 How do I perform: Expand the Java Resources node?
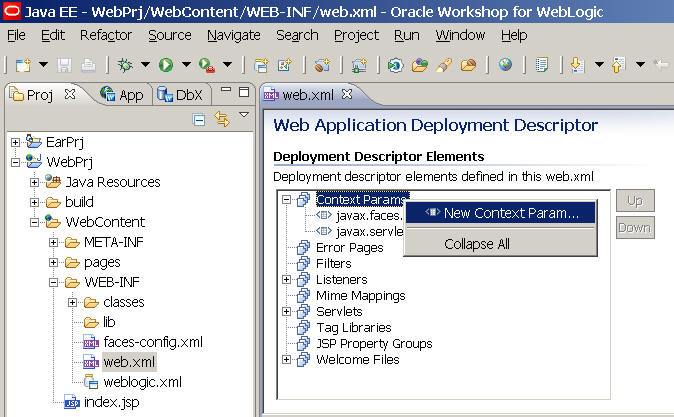[34, 182]
